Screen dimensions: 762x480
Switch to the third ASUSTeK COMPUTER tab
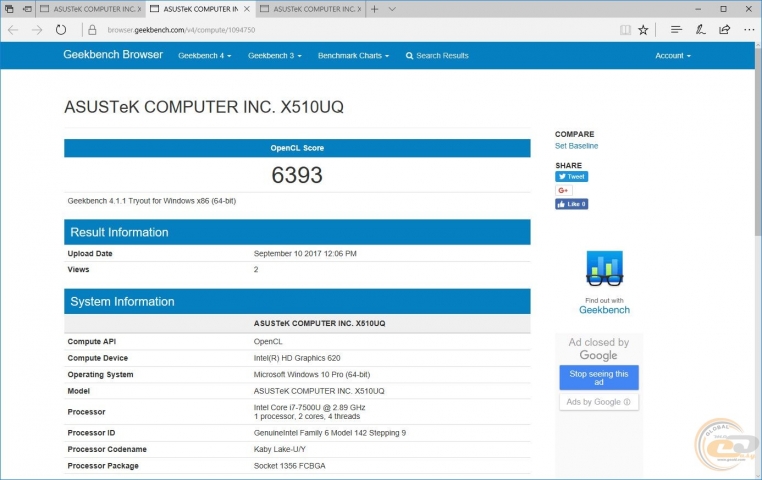pyautogui.click(x=311, y=9)
